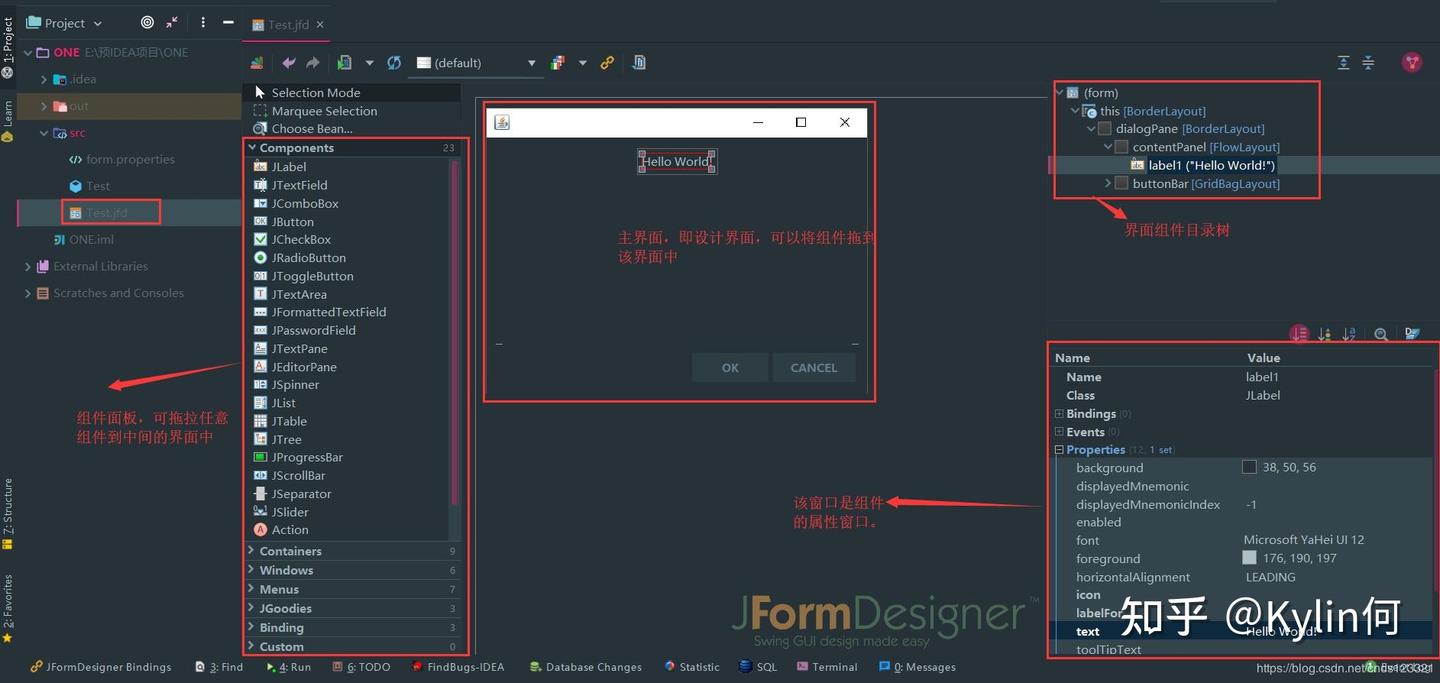The height and width of the screenshot is (683, 1440).
Task: Click the refresh designer toolbar icon
Action: (393, 62)
